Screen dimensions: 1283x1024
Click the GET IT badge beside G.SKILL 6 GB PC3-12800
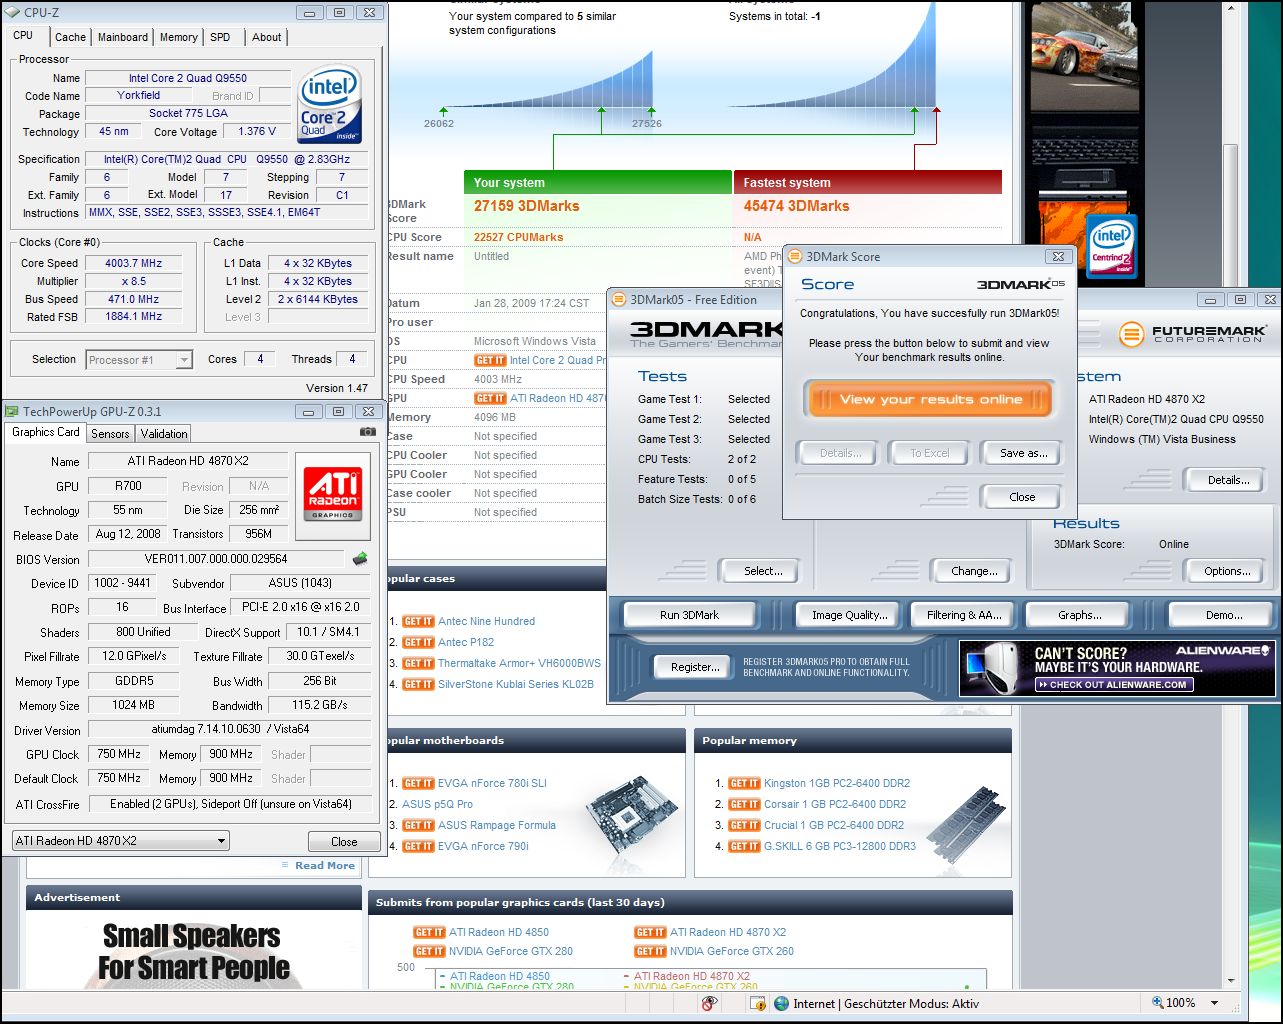pos(744,847)
